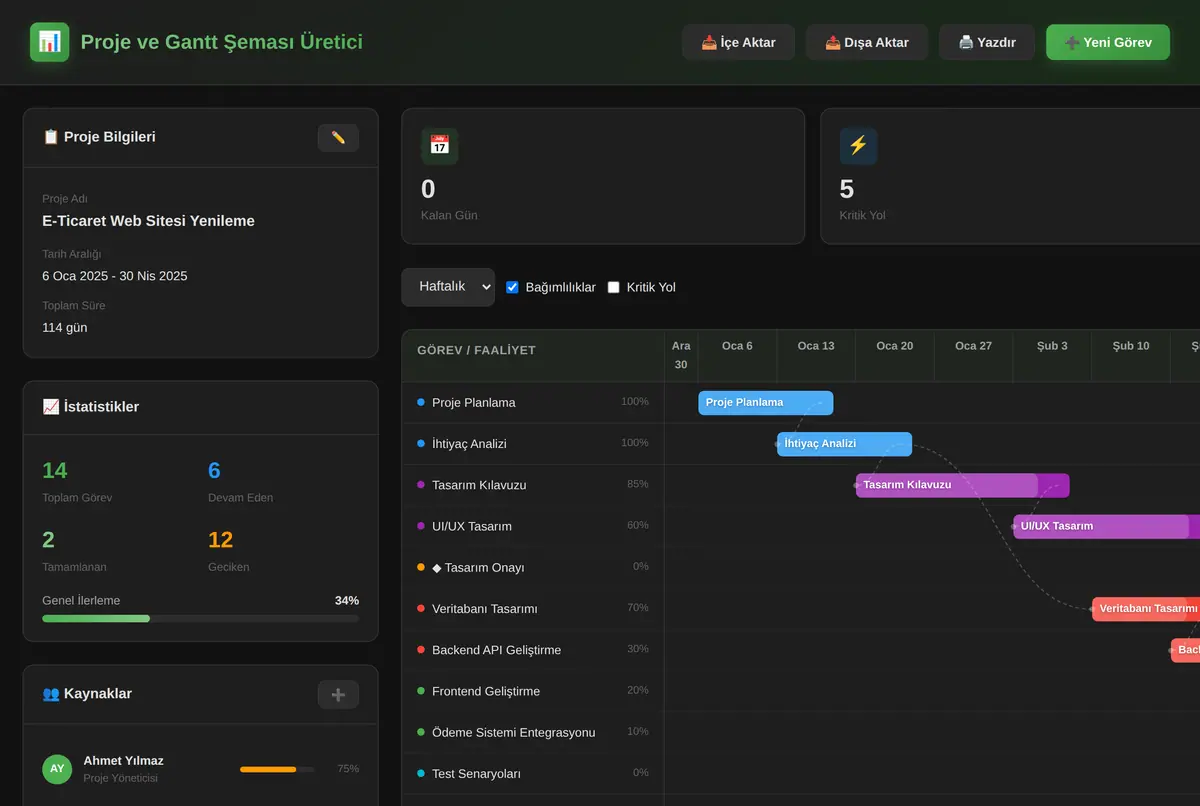Click the Ödeme Sistemi Entegrasyonu task row
The width and height of the screenshot is (1200, 806).
533,732
